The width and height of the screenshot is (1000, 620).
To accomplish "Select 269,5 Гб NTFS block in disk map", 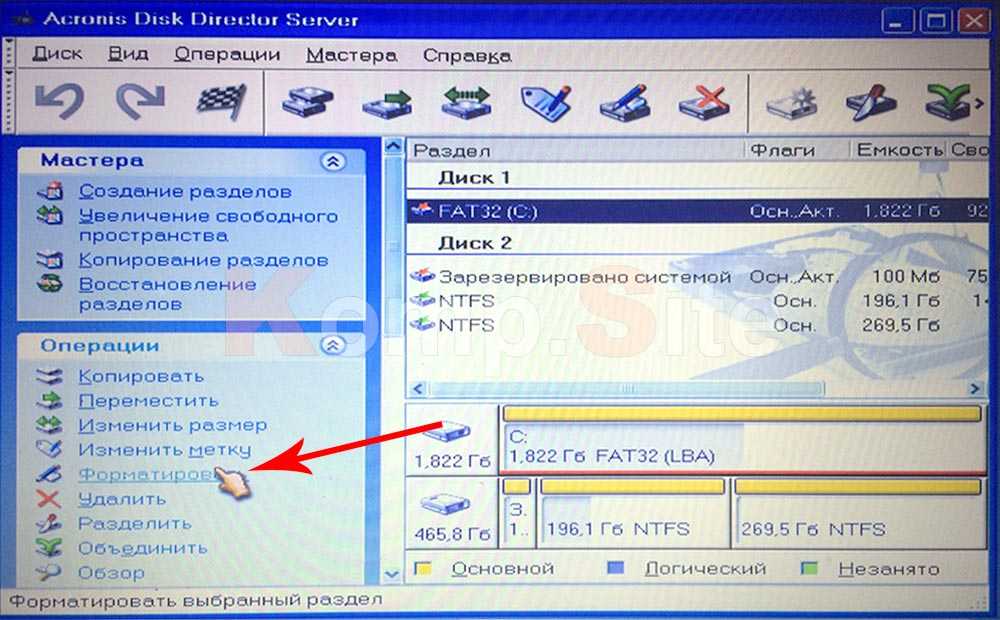I will coord(858,513).
